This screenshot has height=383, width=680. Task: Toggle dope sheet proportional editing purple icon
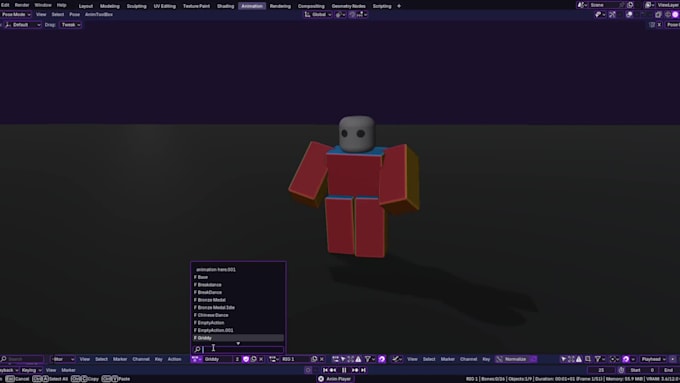pos(382,359)
